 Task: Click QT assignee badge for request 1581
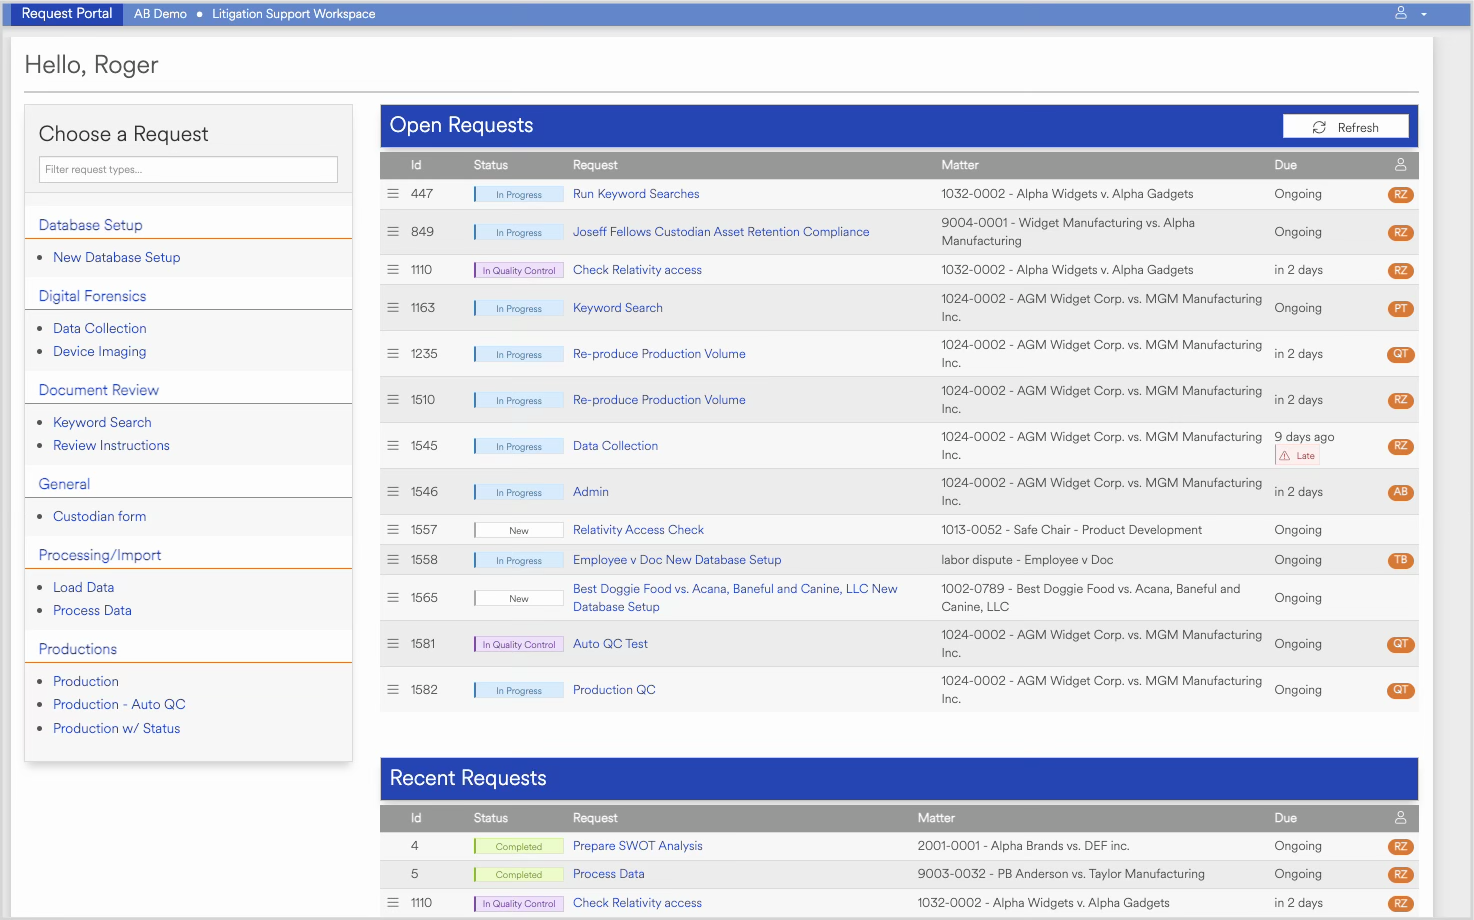coord(1400,644)
